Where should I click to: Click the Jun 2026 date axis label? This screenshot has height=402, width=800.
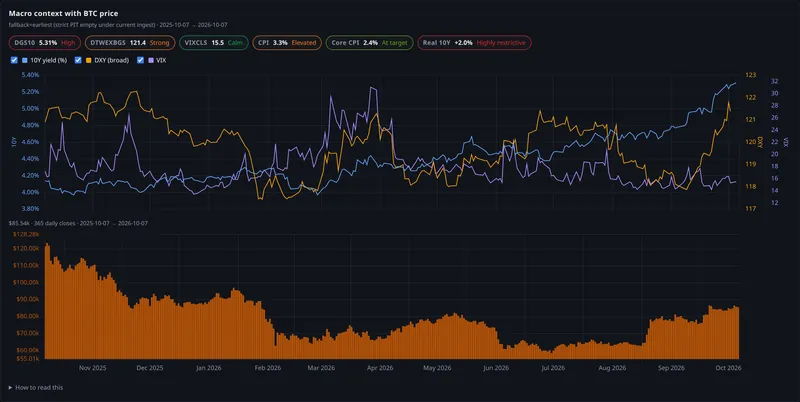click(x=495, y=368)
